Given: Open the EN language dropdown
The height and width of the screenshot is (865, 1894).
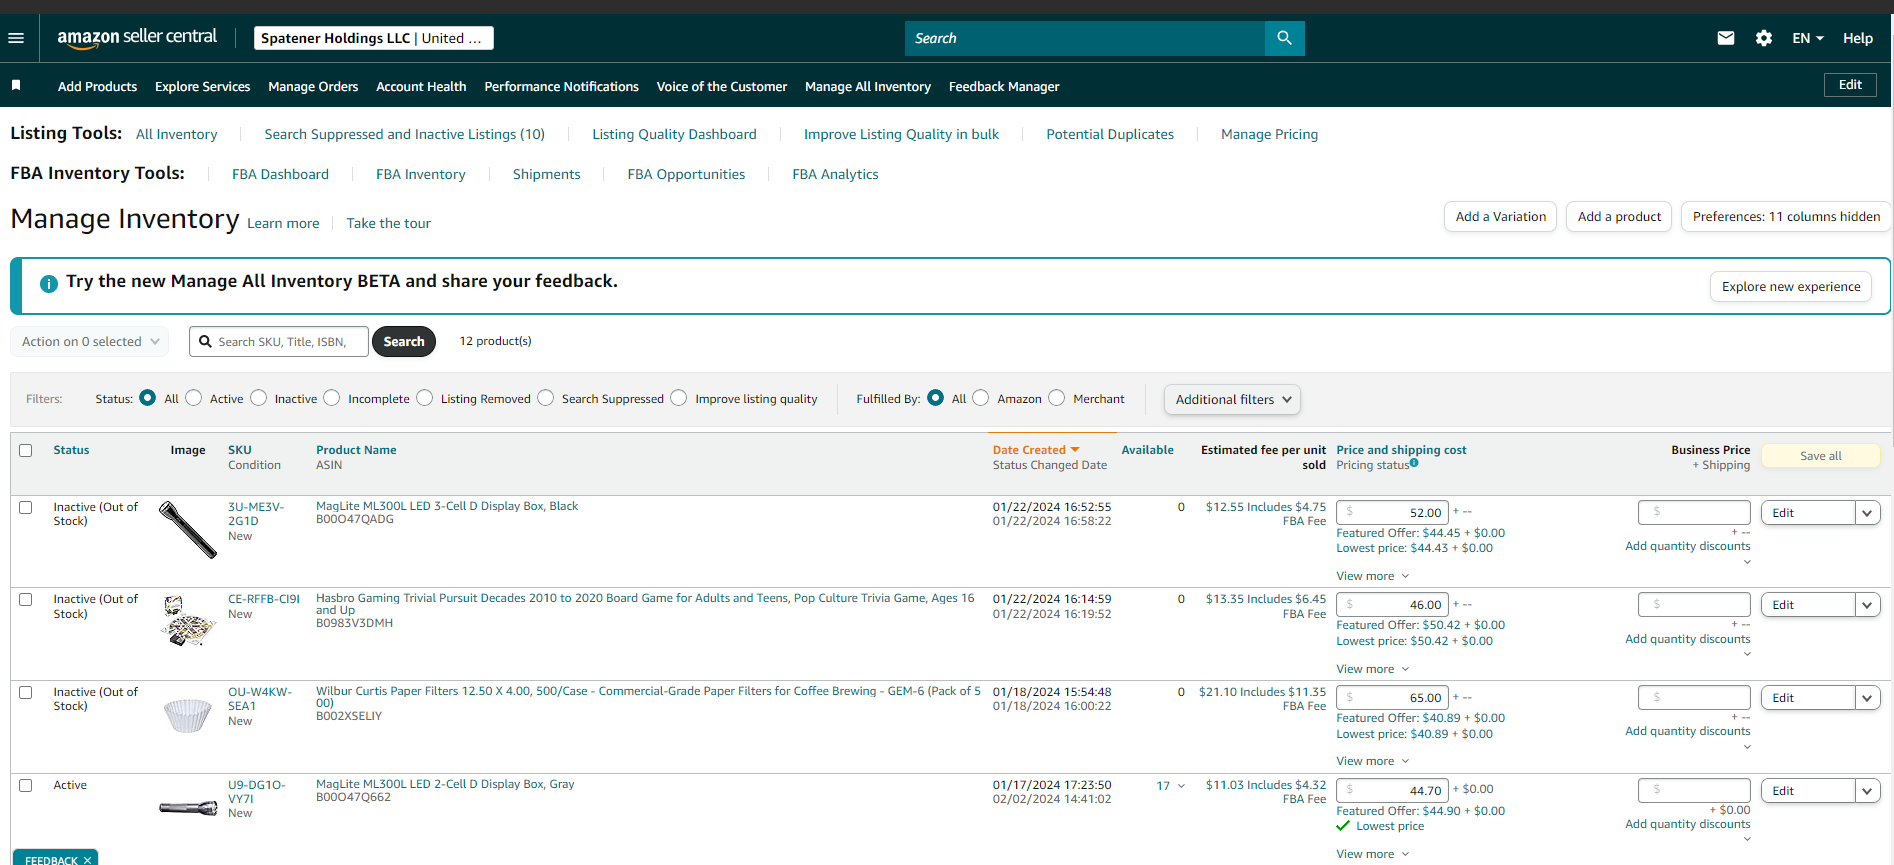Looking at the screenshot, I should point(1808,38).
